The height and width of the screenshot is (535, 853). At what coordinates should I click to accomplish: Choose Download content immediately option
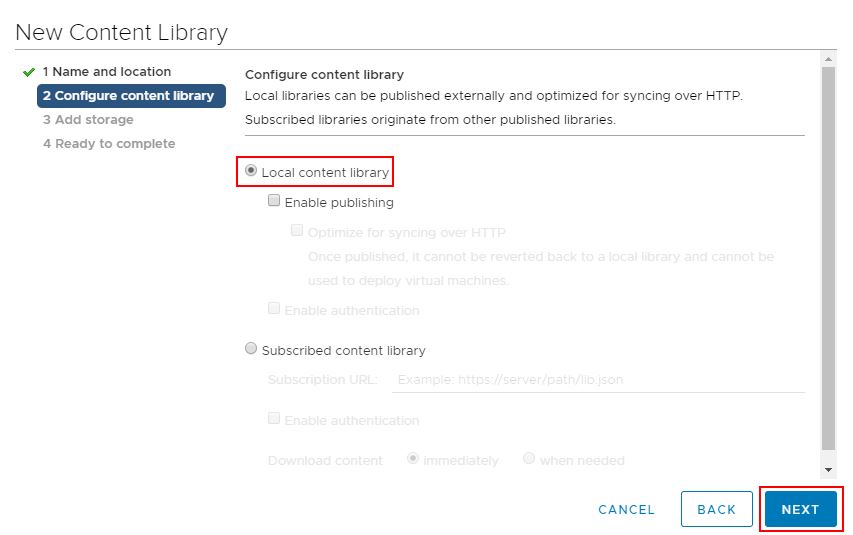coord(413,458)
